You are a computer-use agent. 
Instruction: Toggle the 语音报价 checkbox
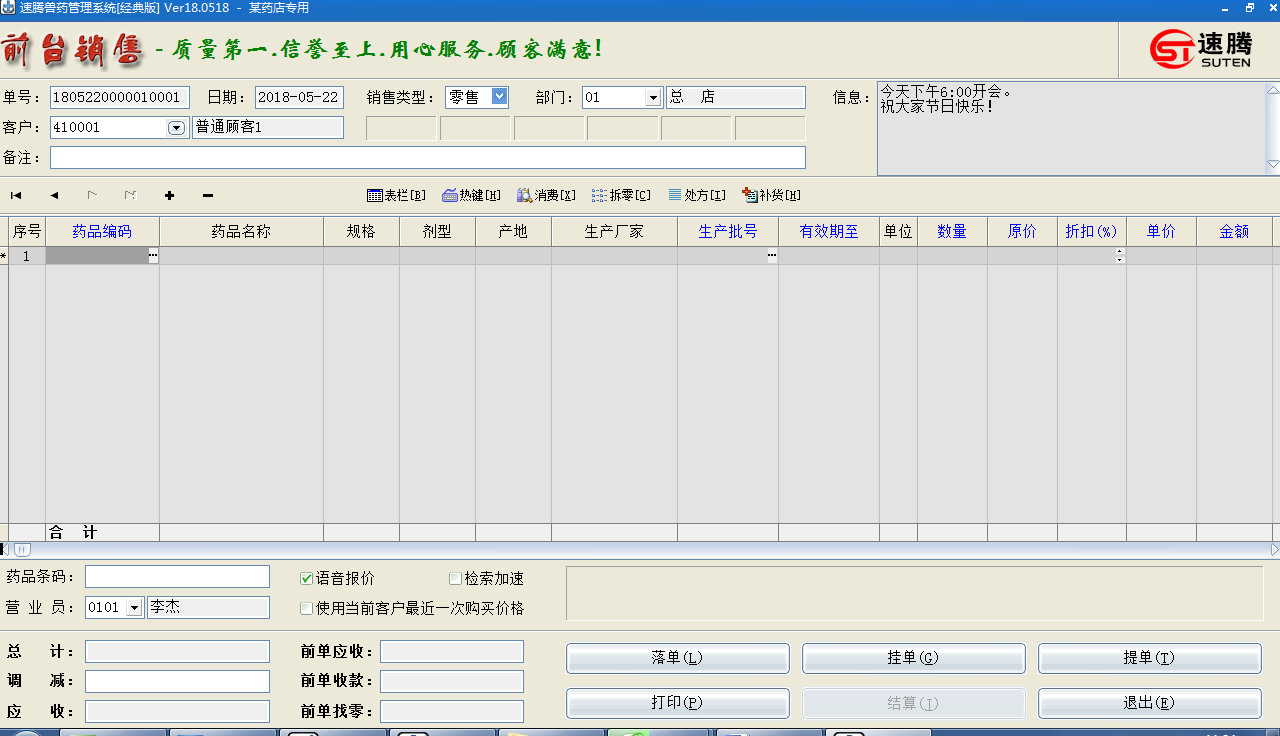[x=307, y=579]
